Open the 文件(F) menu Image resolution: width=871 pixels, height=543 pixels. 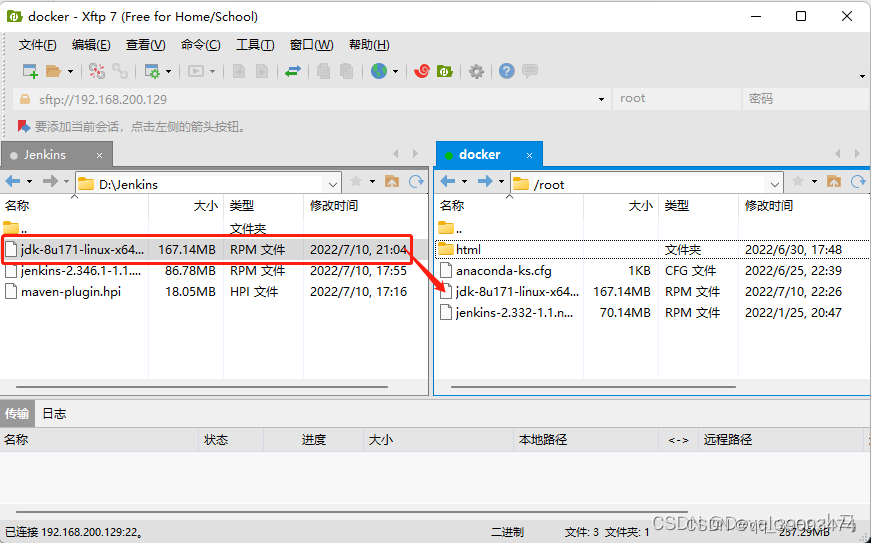coord(37,45)
